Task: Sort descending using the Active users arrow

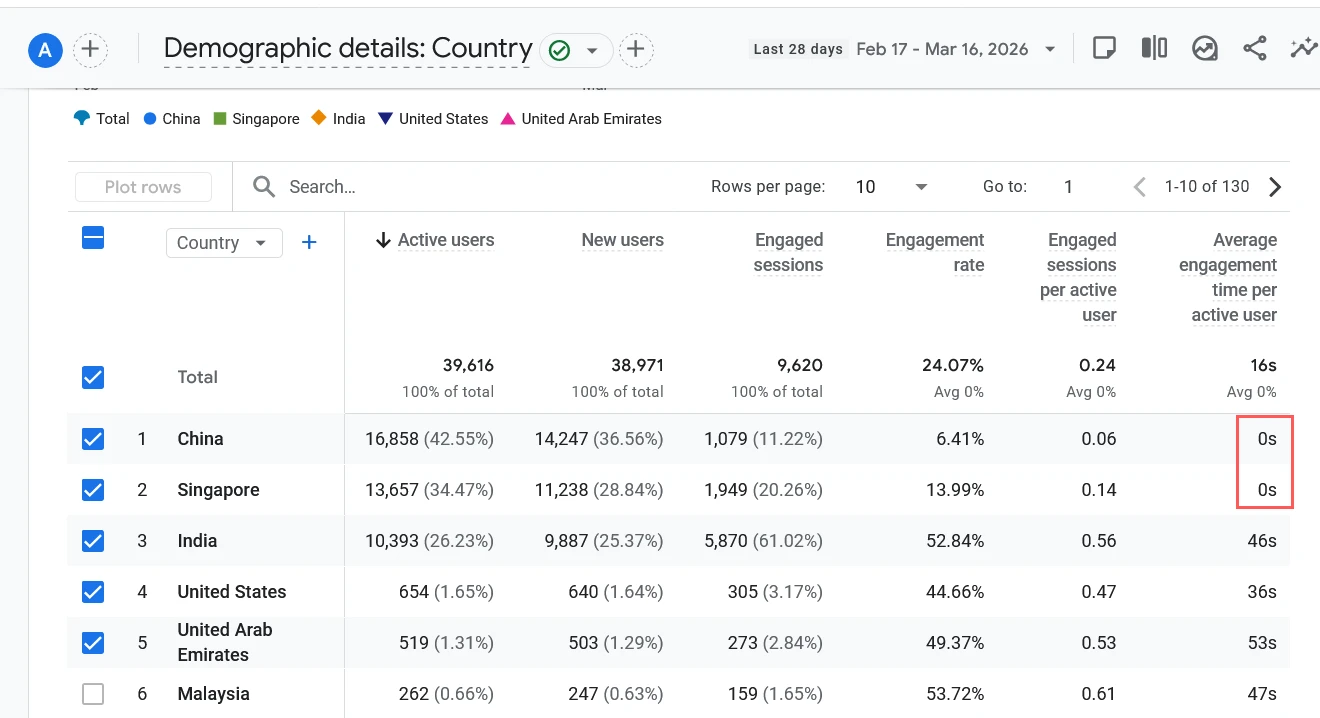Action: pyautogui.click(x=385, y=240)
